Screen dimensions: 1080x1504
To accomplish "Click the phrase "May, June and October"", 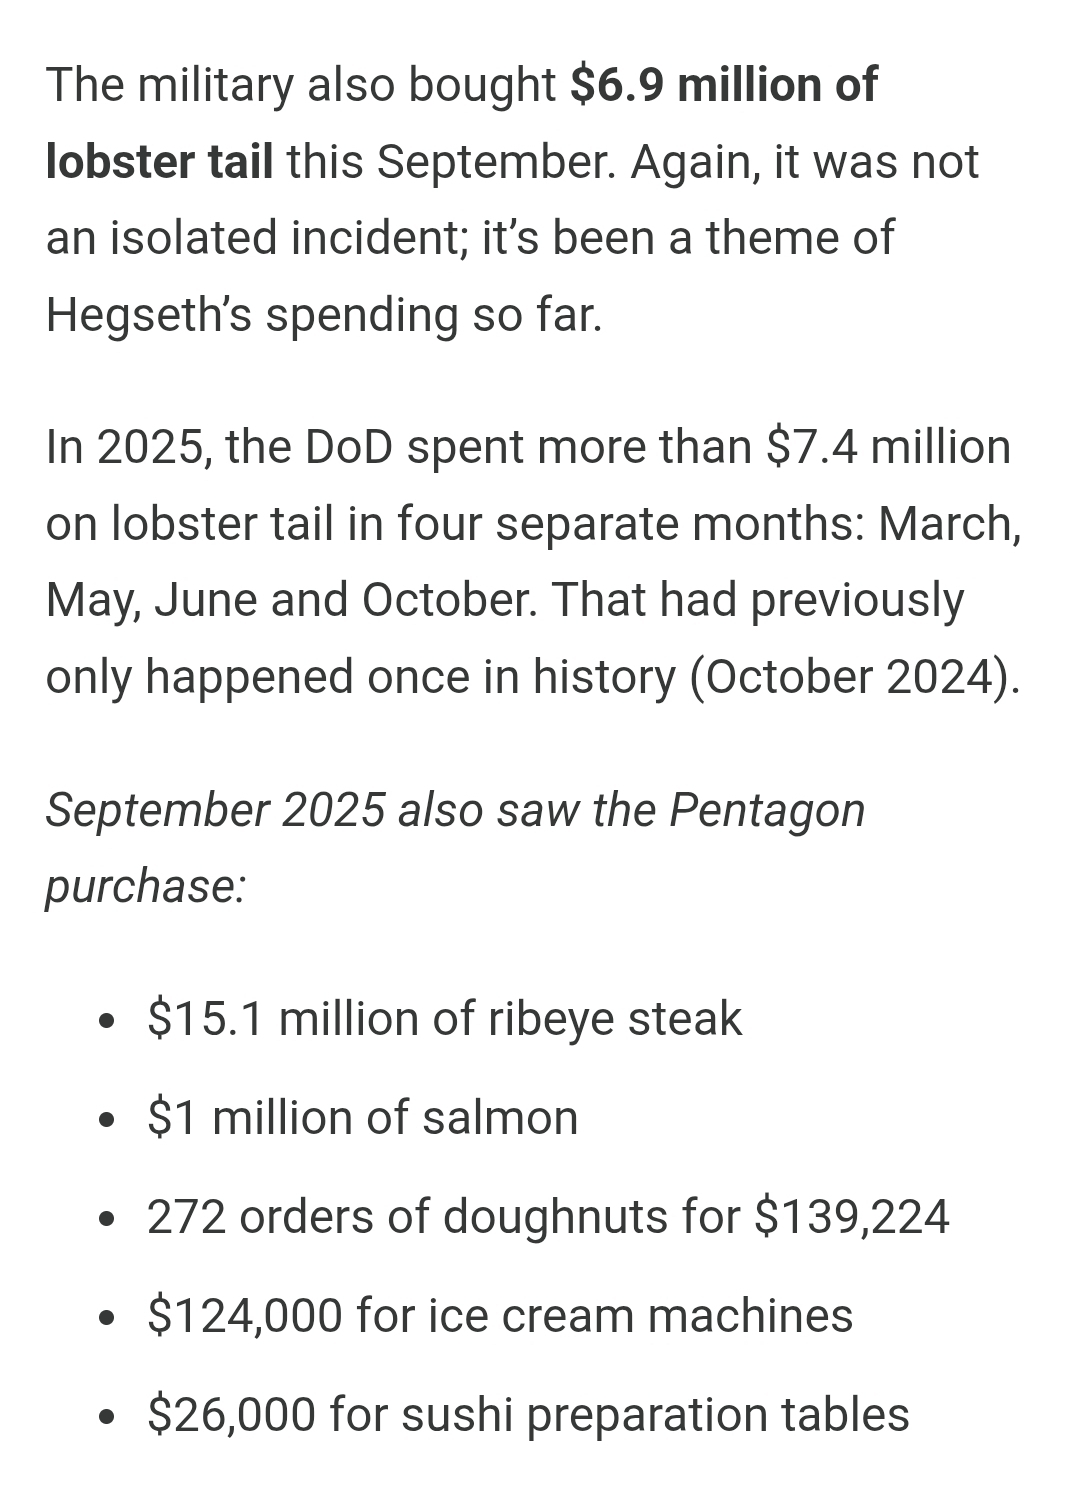I will click(291, 600).
